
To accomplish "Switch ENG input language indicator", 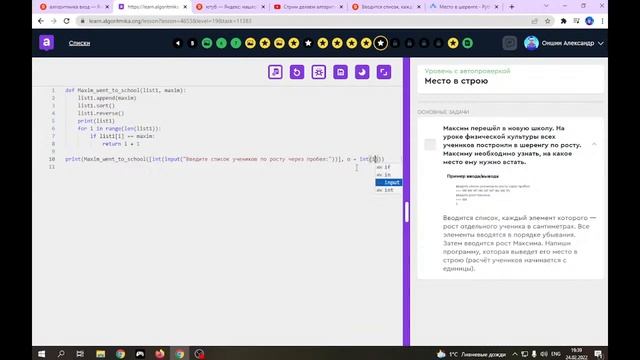I will [556, 354].
